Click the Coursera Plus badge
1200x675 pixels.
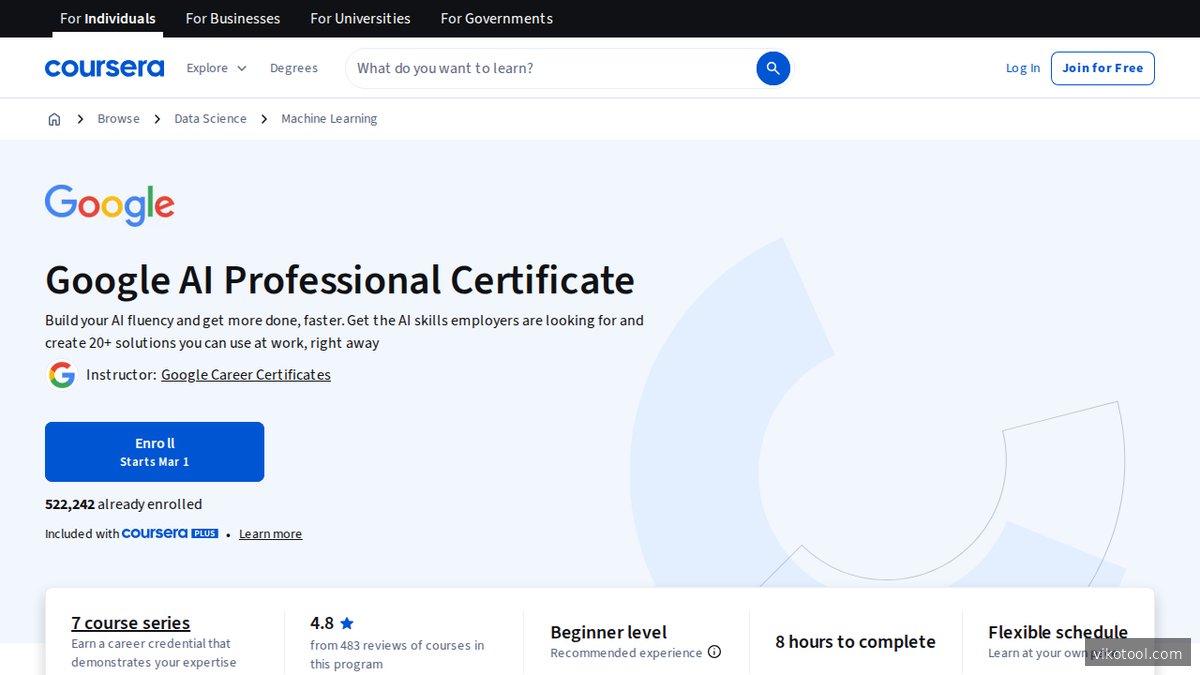pos(170,533)
